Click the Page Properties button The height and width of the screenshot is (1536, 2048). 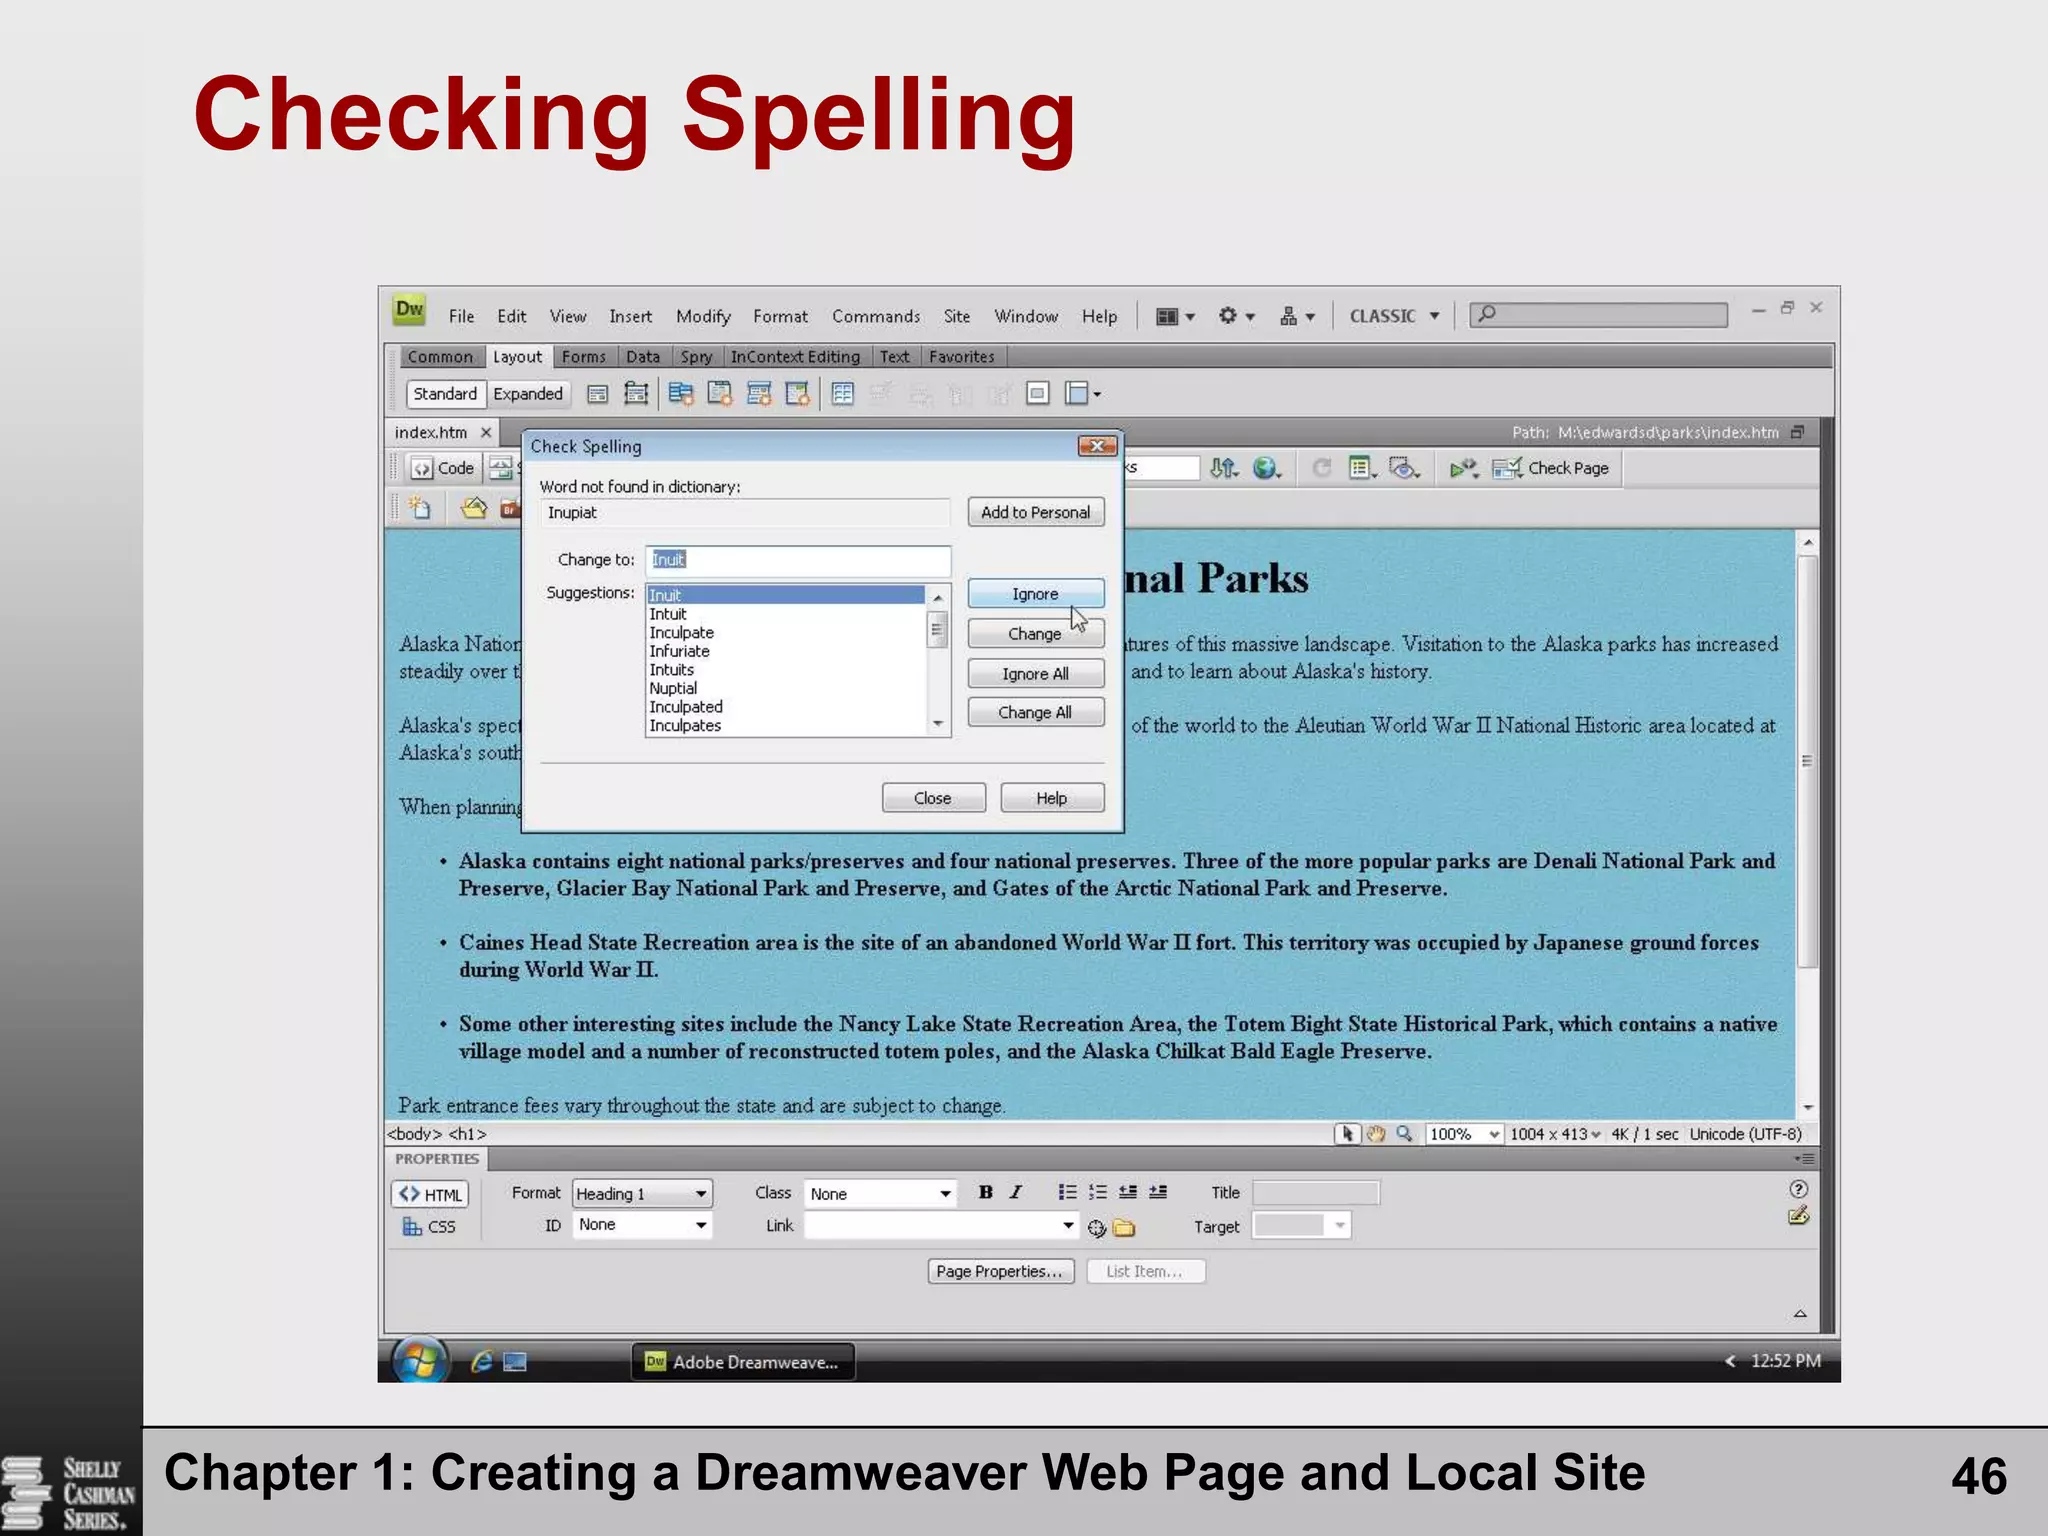pyautogui.click(x=1001, y=1271)
